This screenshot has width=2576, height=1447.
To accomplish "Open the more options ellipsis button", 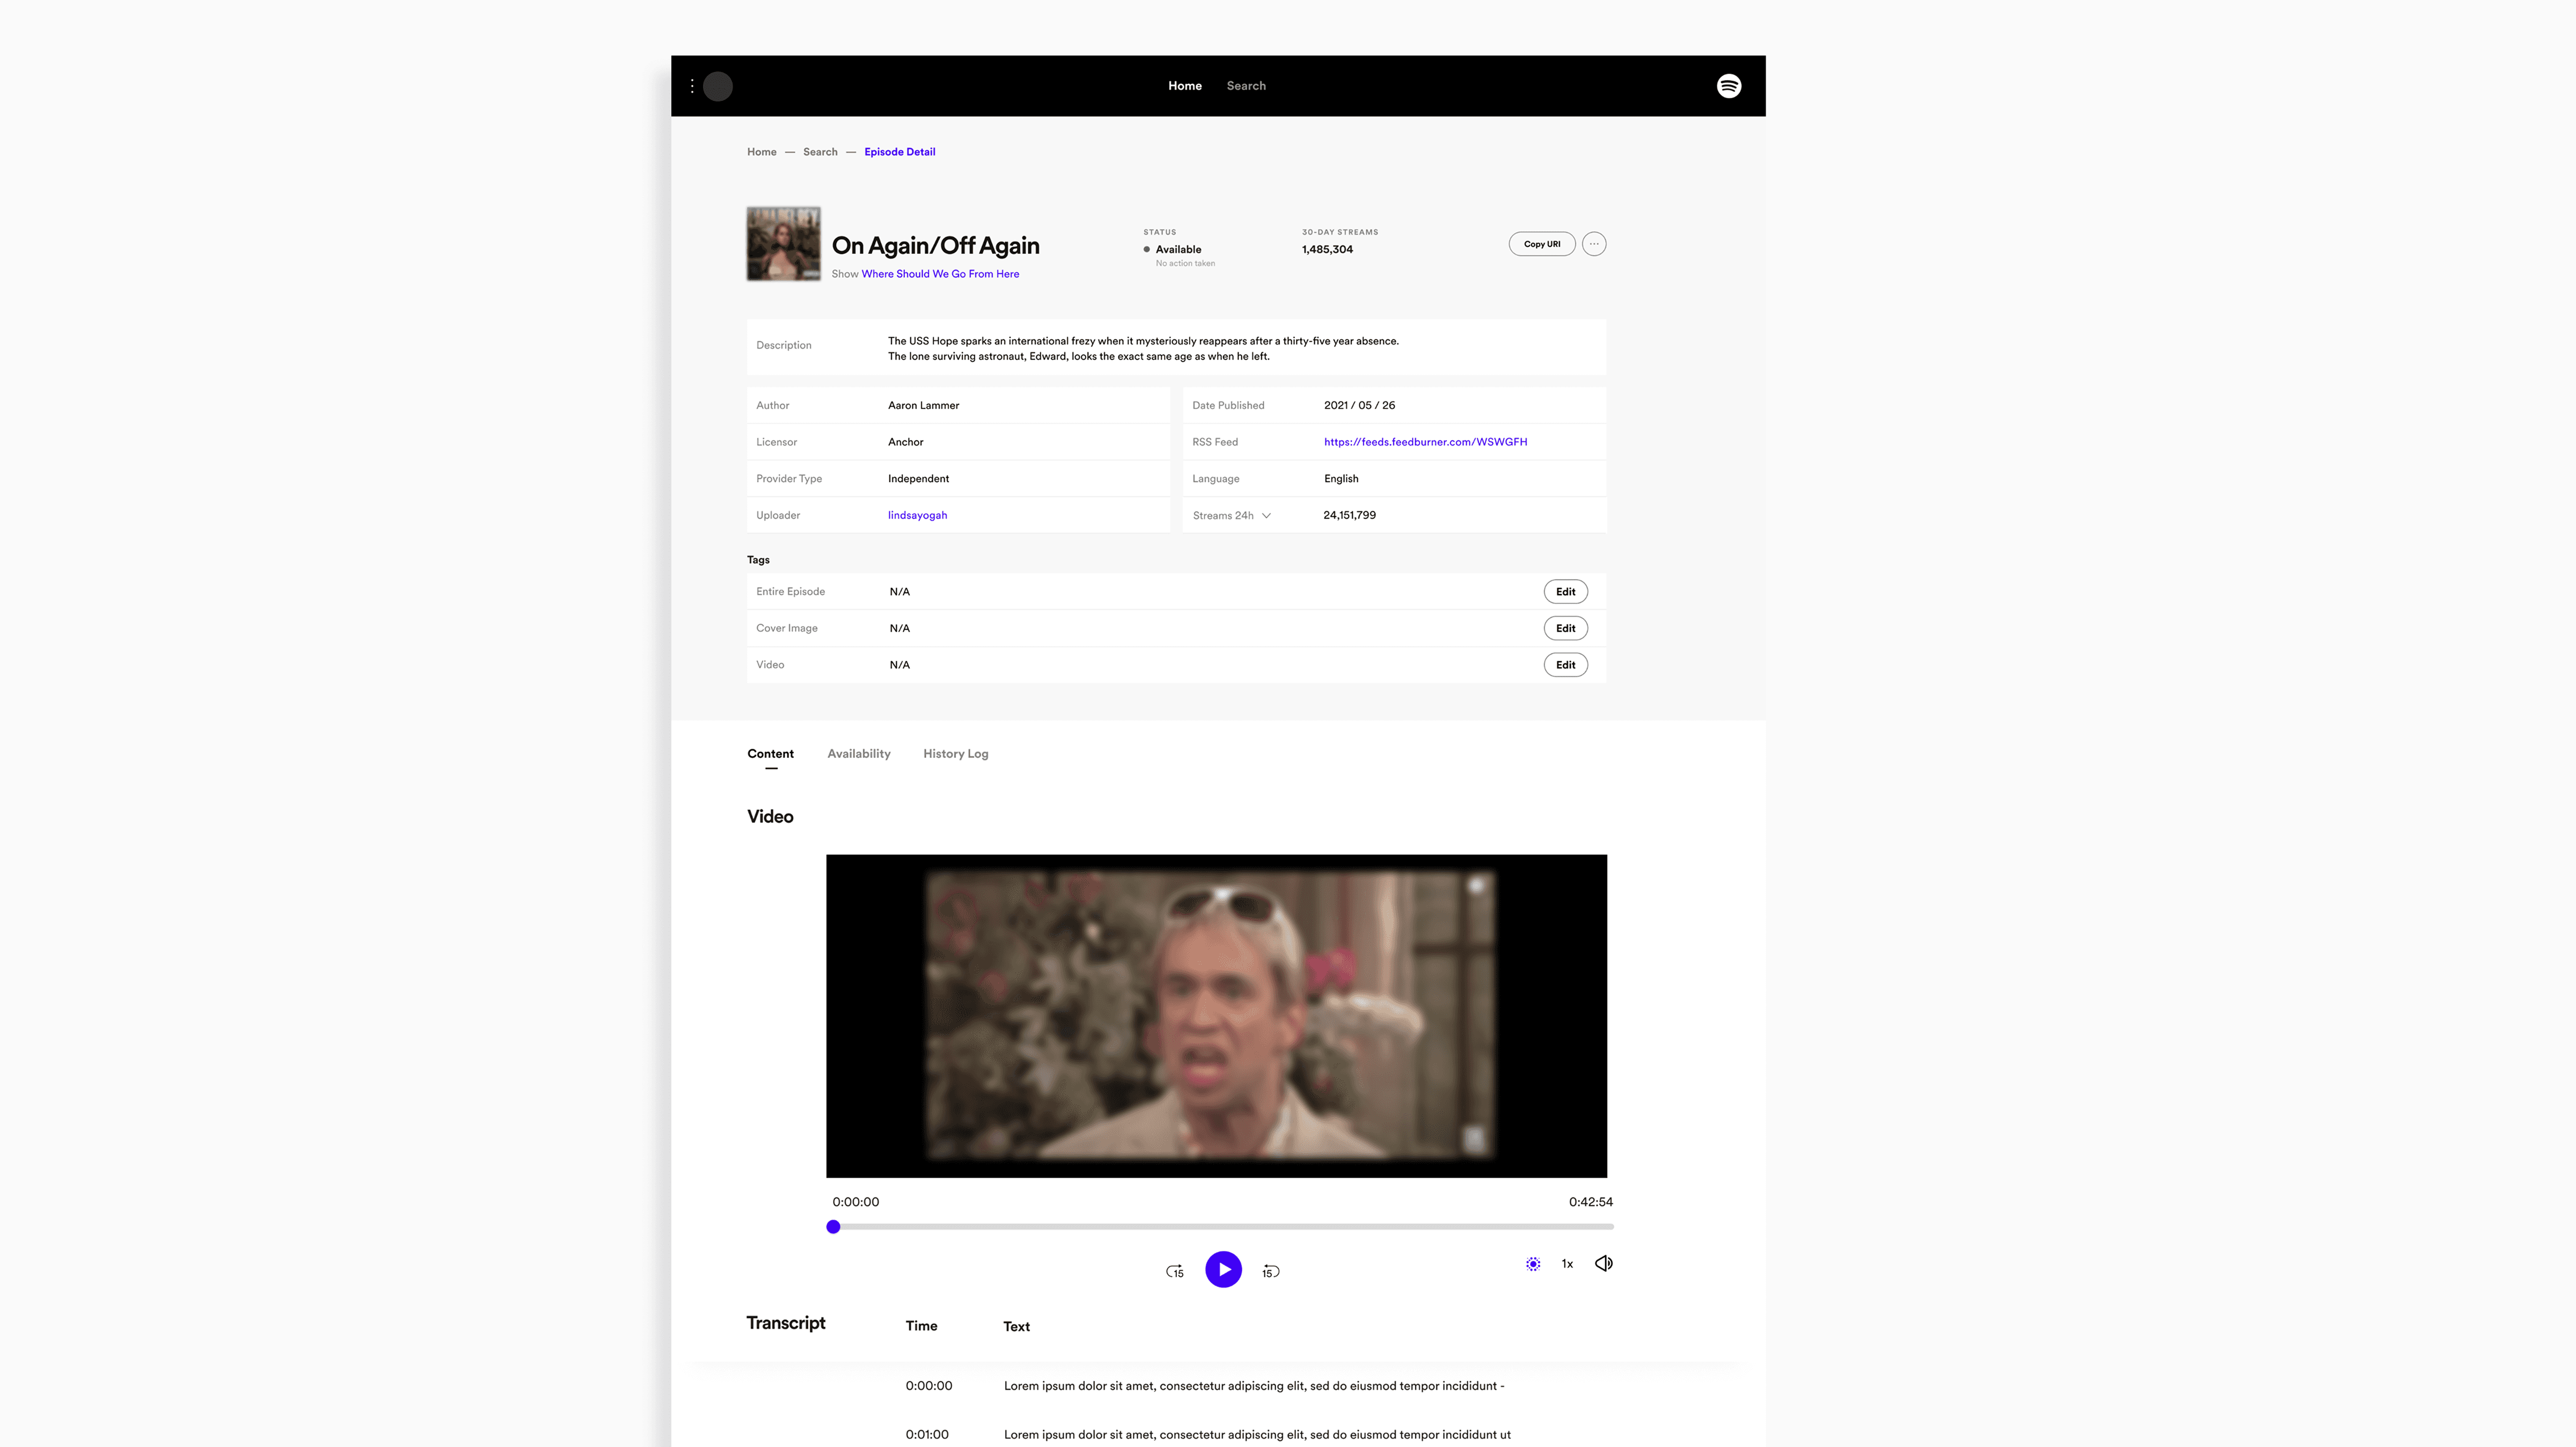I will [x=1594, y=244].
